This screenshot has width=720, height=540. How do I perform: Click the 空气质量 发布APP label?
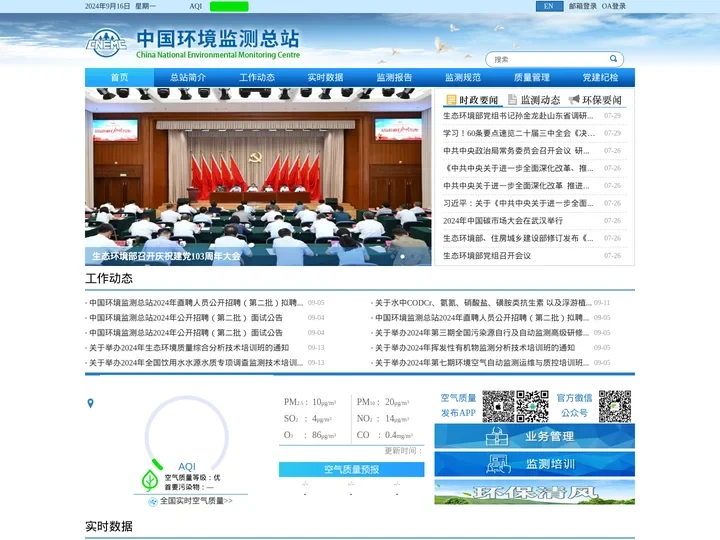[458, 405]
